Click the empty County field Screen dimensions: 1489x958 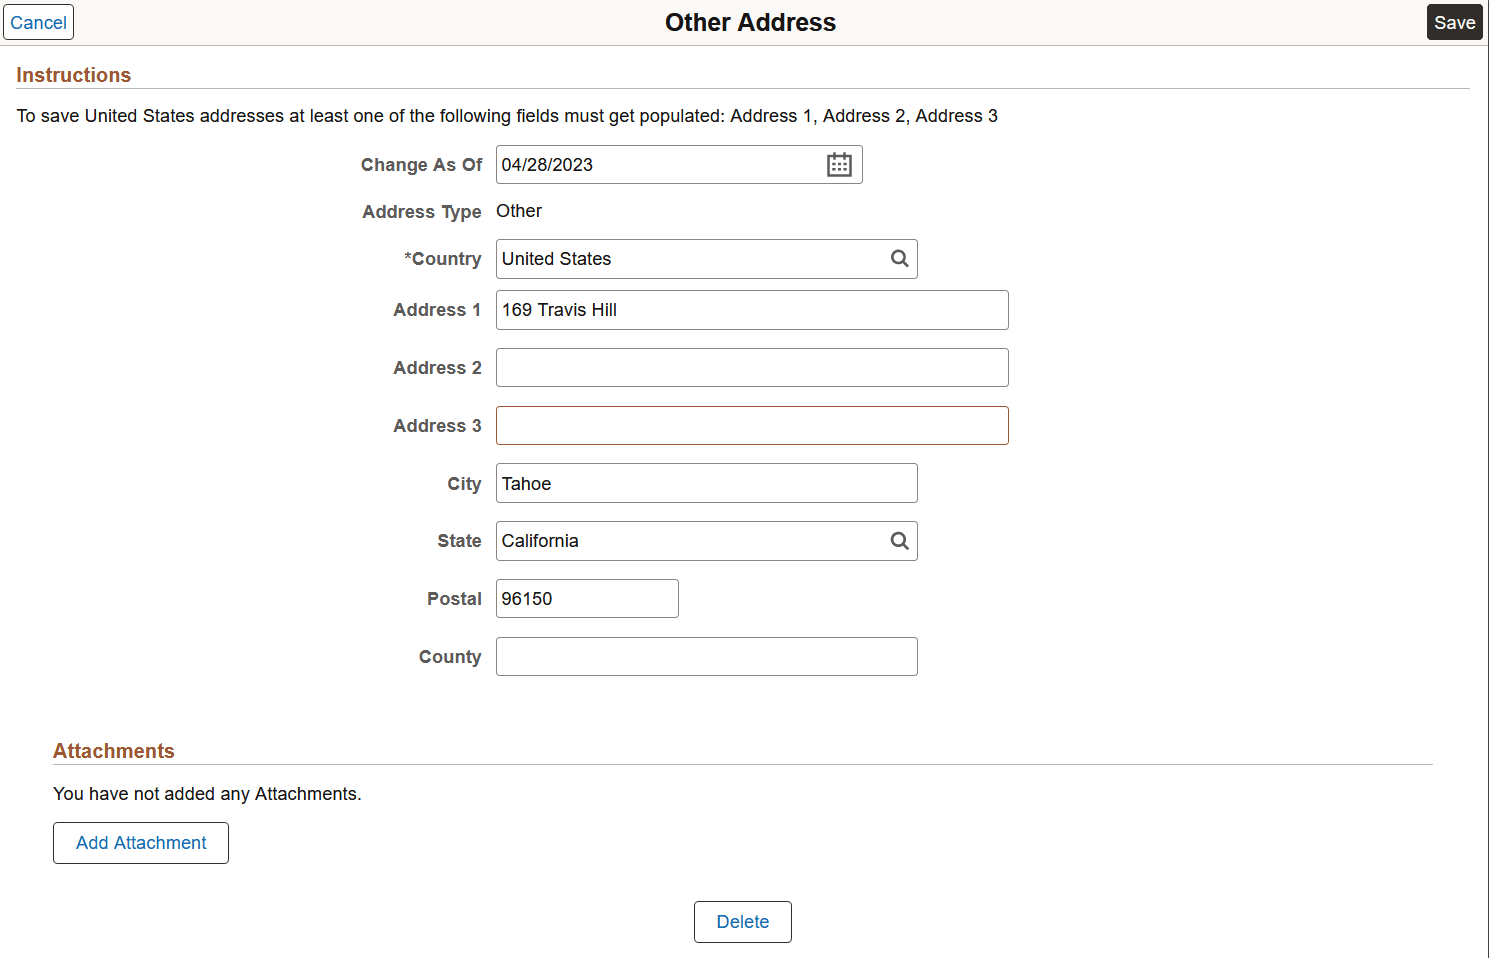click(705, 656)
